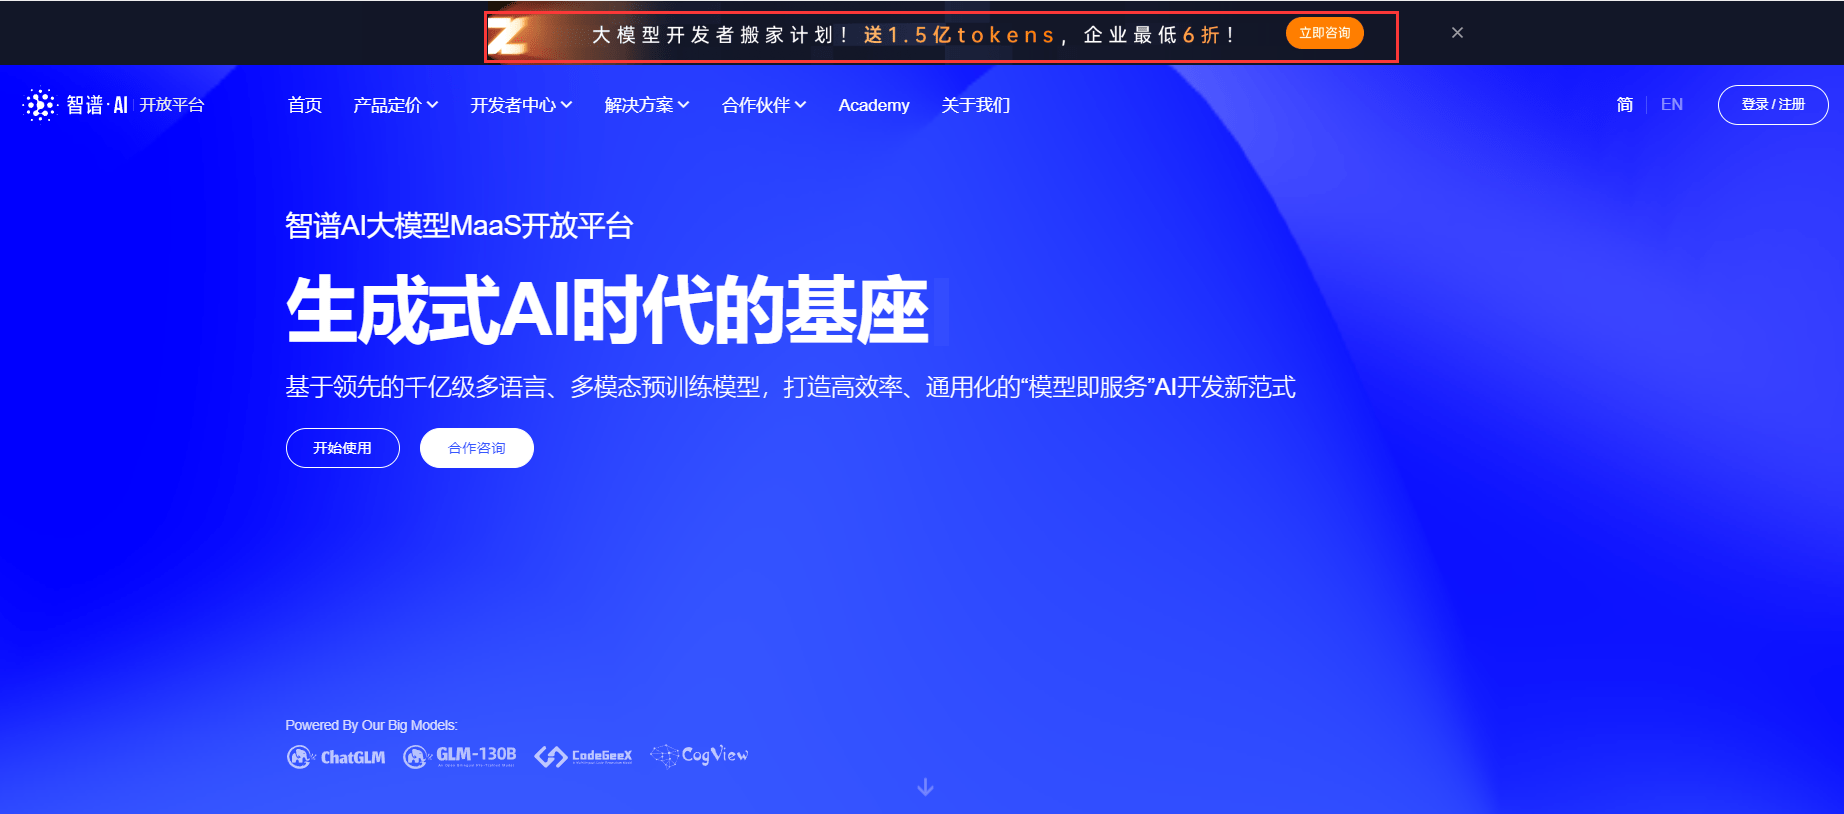This screenshot has width=1844, height=814.
Task: Click the headline 生成式AI时代的基座
Action: click(x=608, y=311)
